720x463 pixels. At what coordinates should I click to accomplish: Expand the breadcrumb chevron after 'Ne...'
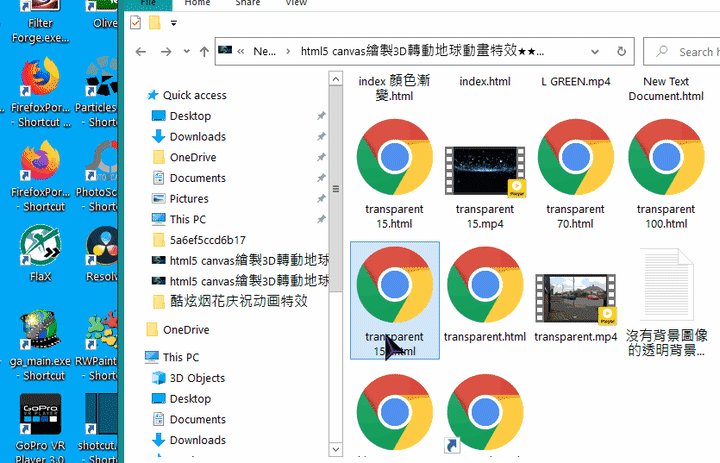(x=288, y=51)
